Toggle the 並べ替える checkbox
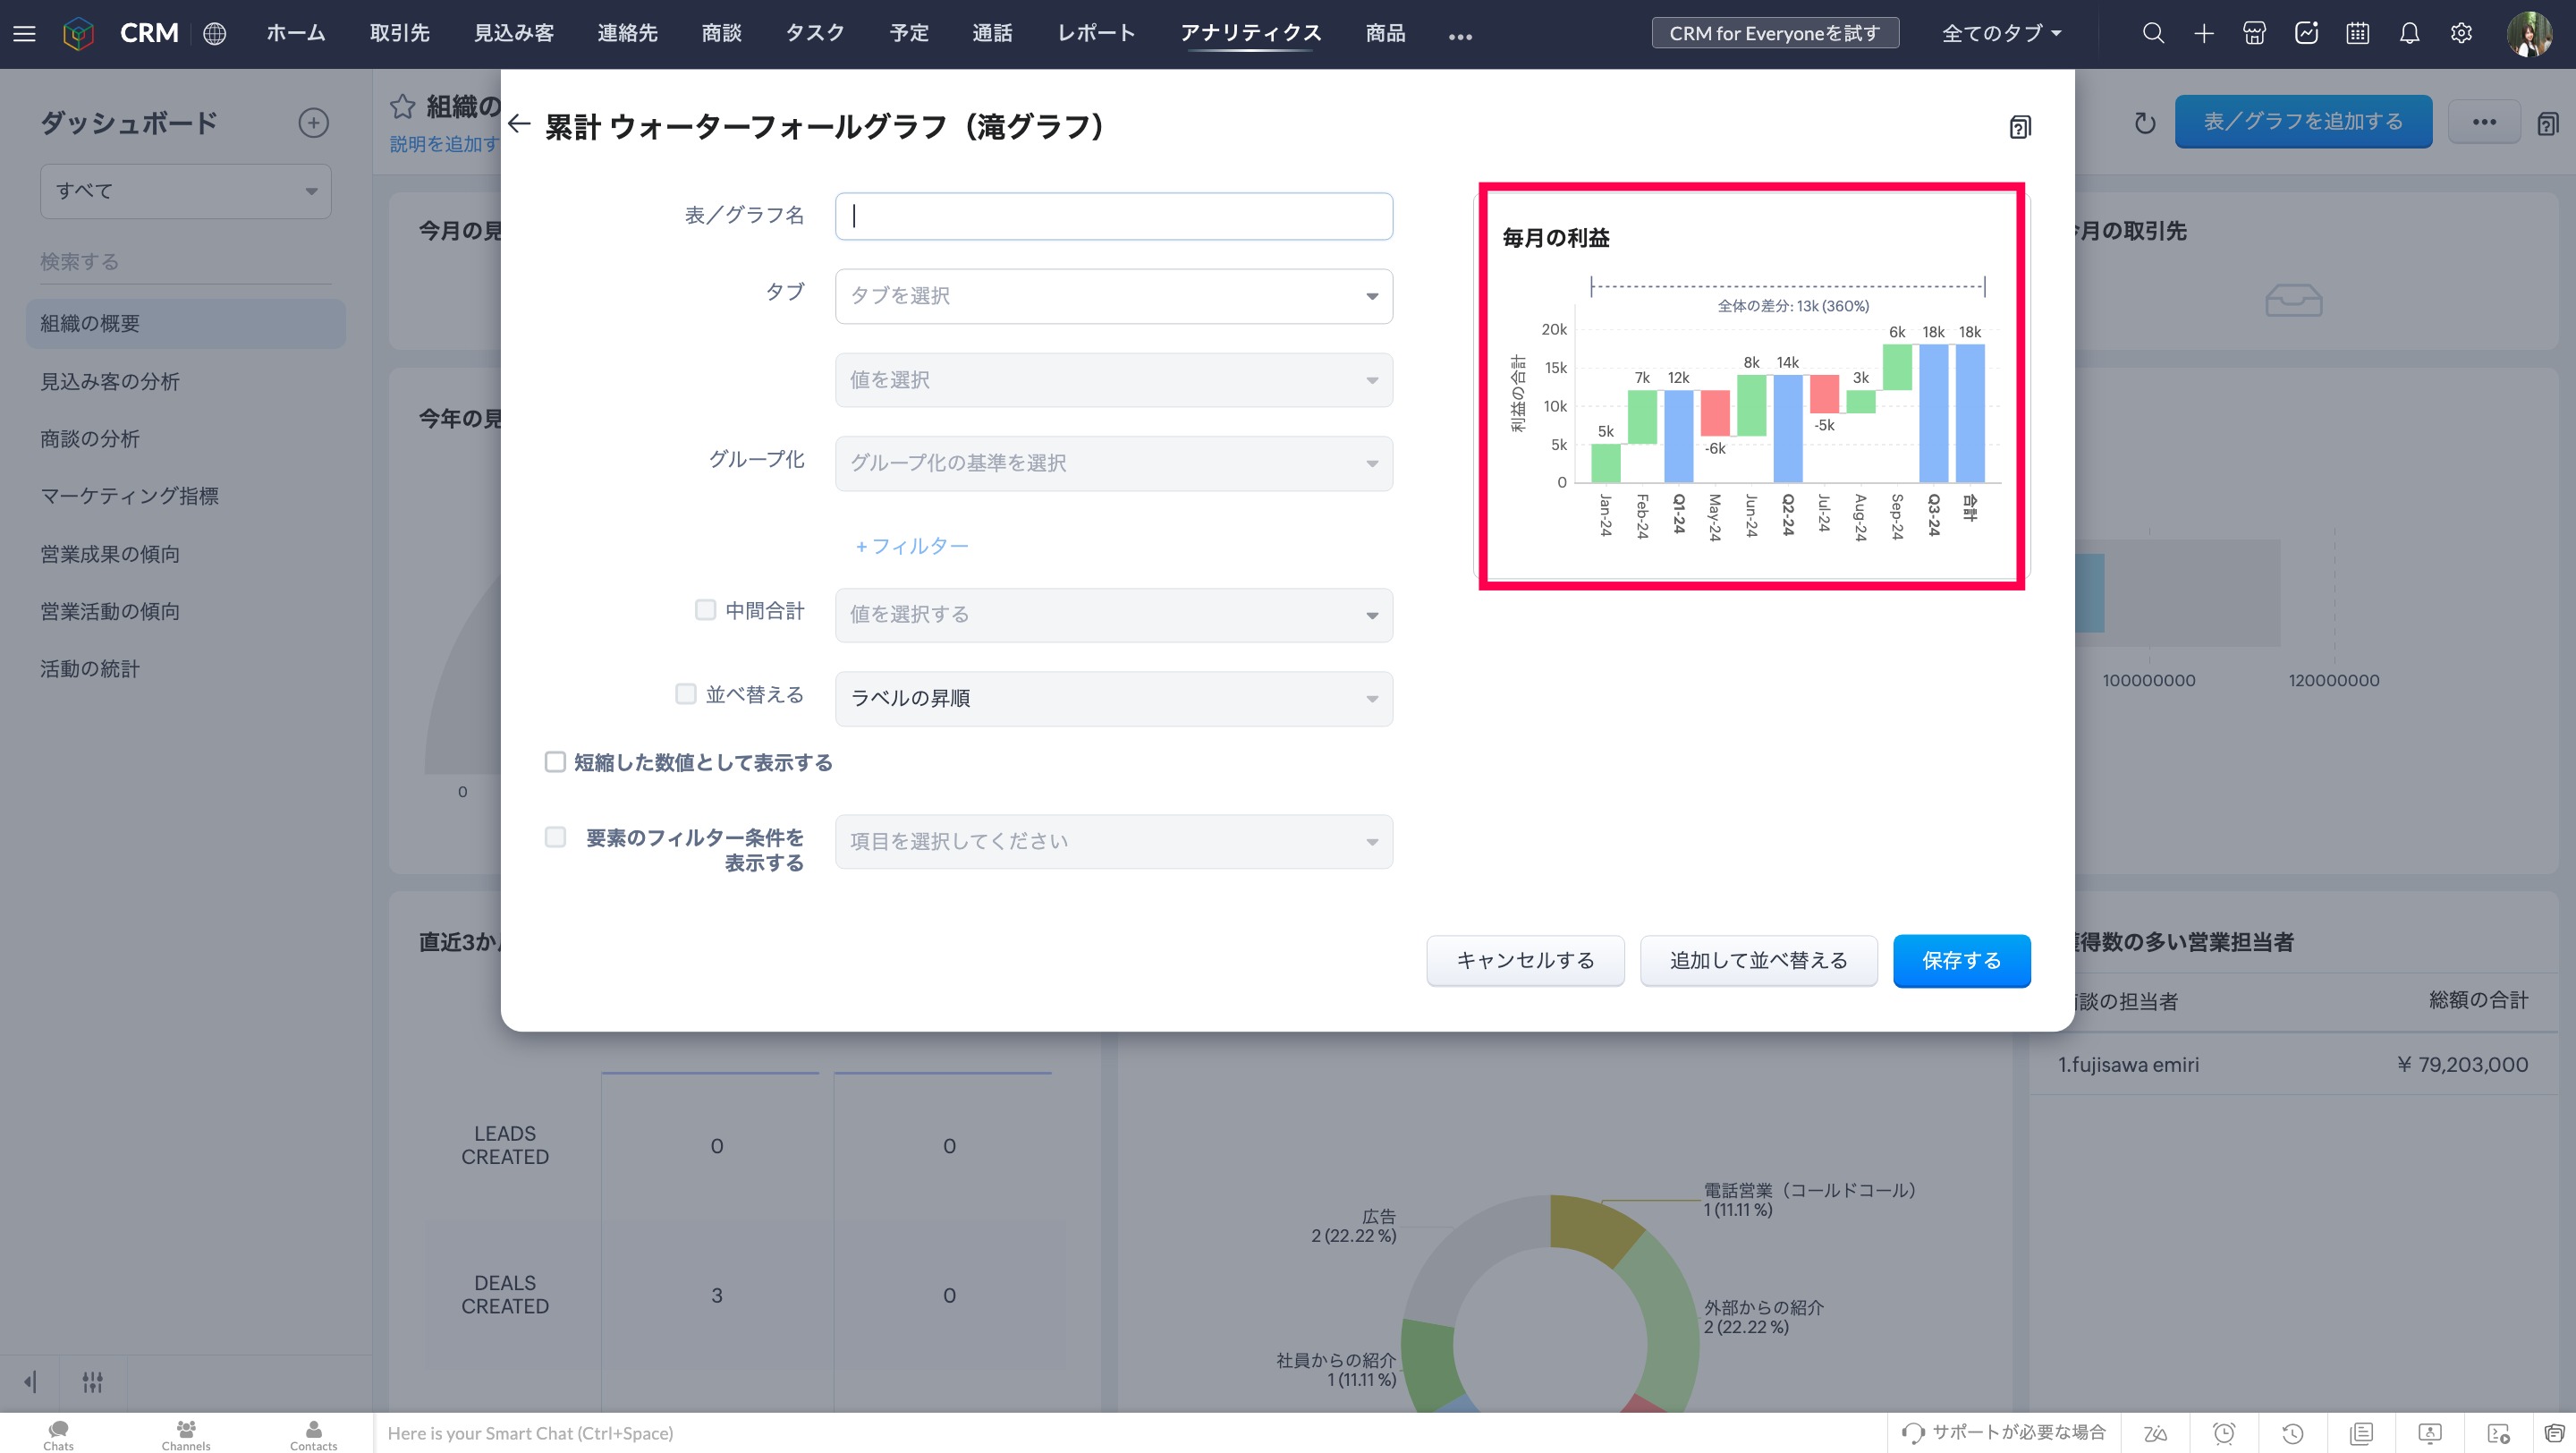Viewport: 2576px width, 1453px height. tap(685, 694)
